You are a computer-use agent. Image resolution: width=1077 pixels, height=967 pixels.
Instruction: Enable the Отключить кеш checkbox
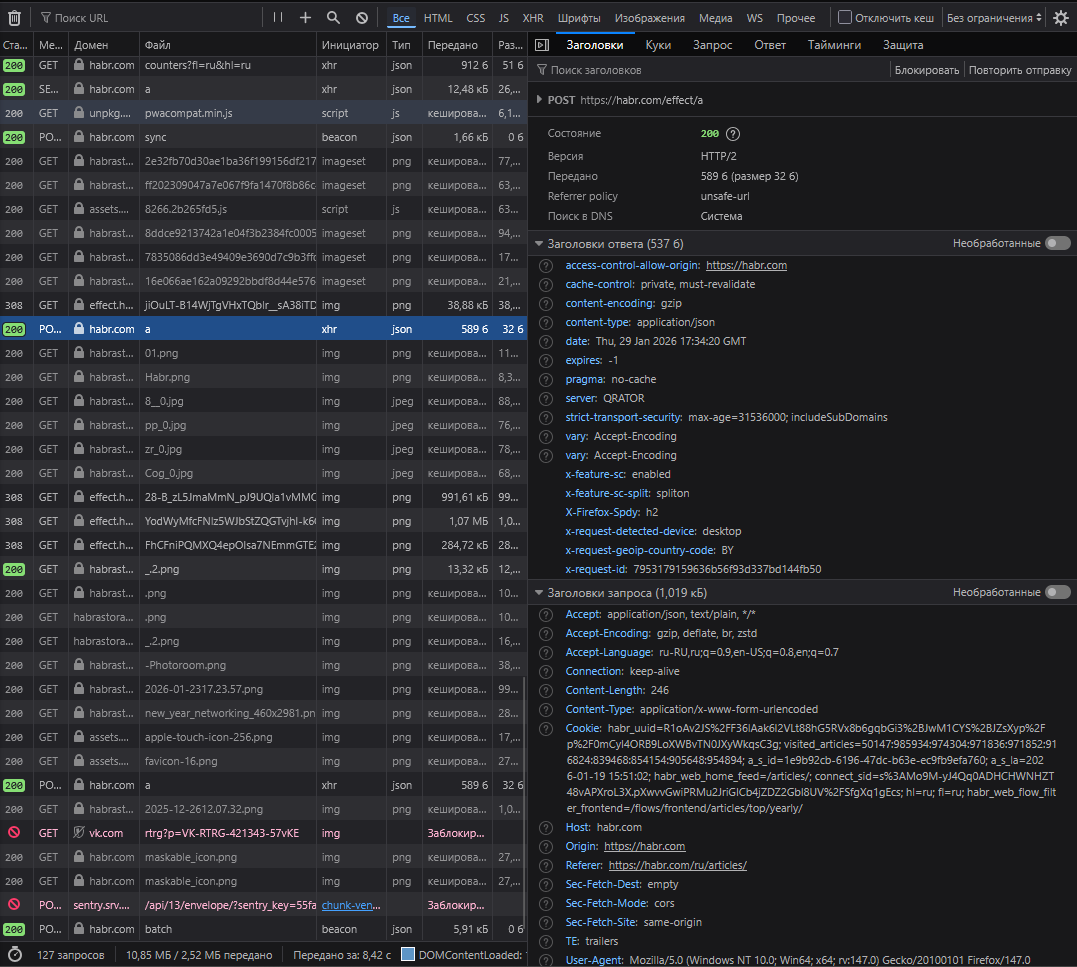[845, 17]
